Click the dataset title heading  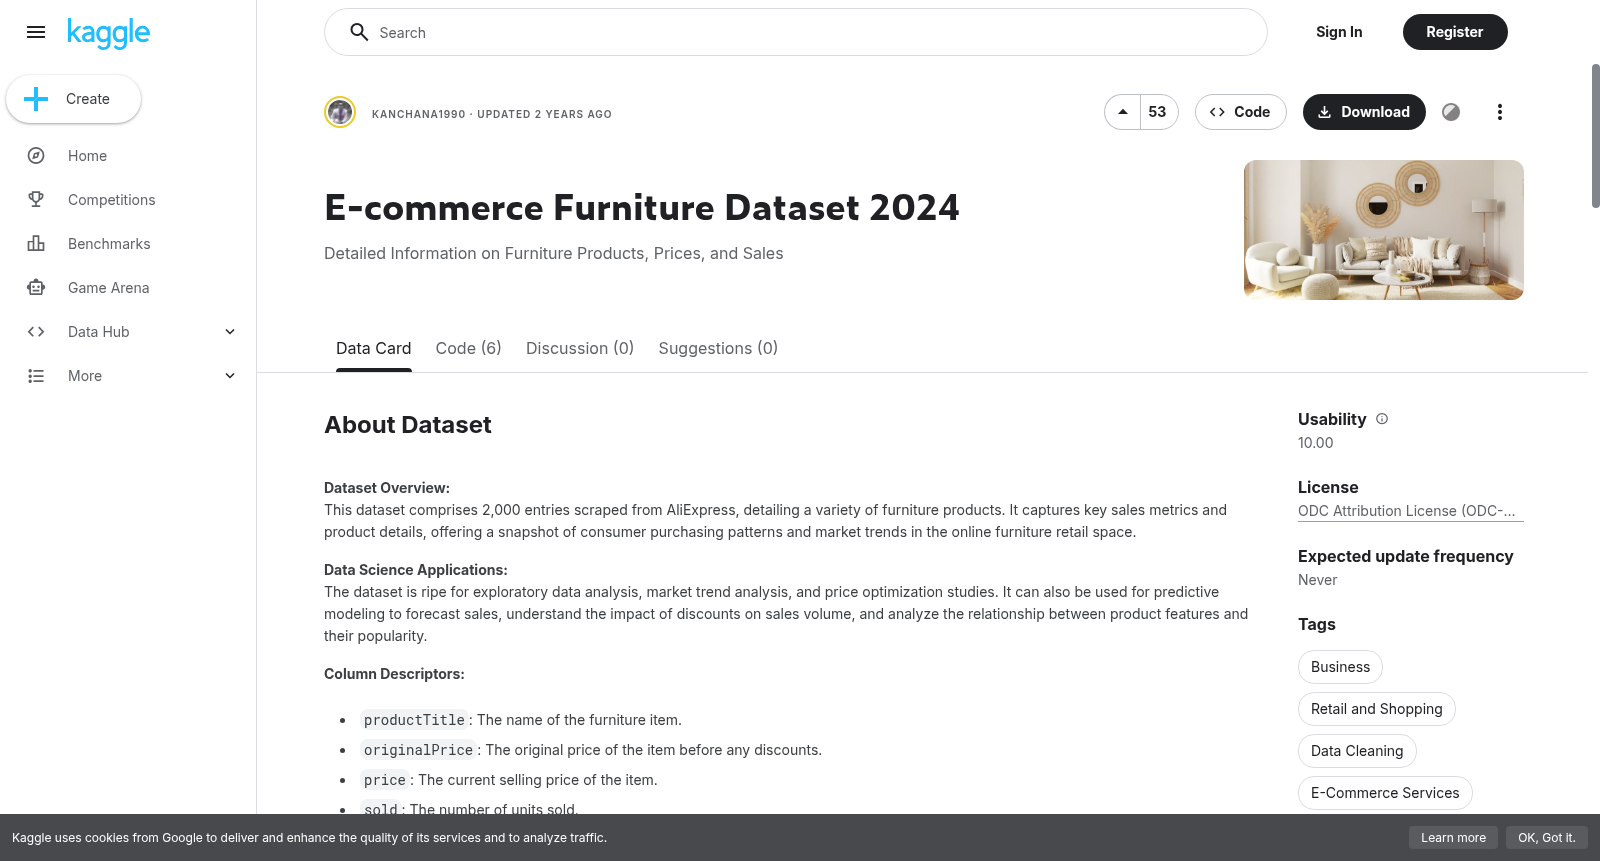(x=642, y=208)
